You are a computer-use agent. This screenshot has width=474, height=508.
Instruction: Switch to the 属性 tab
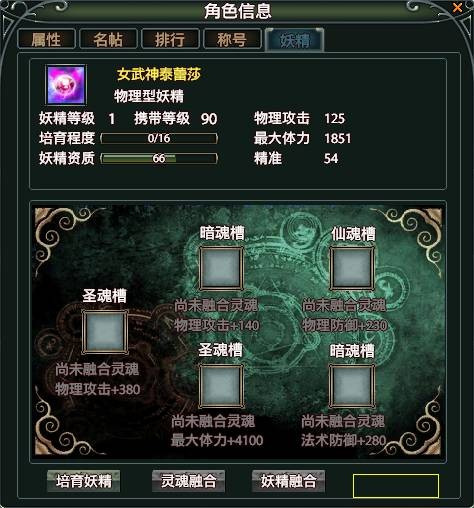pyautogui.click(x=46, y=39)
